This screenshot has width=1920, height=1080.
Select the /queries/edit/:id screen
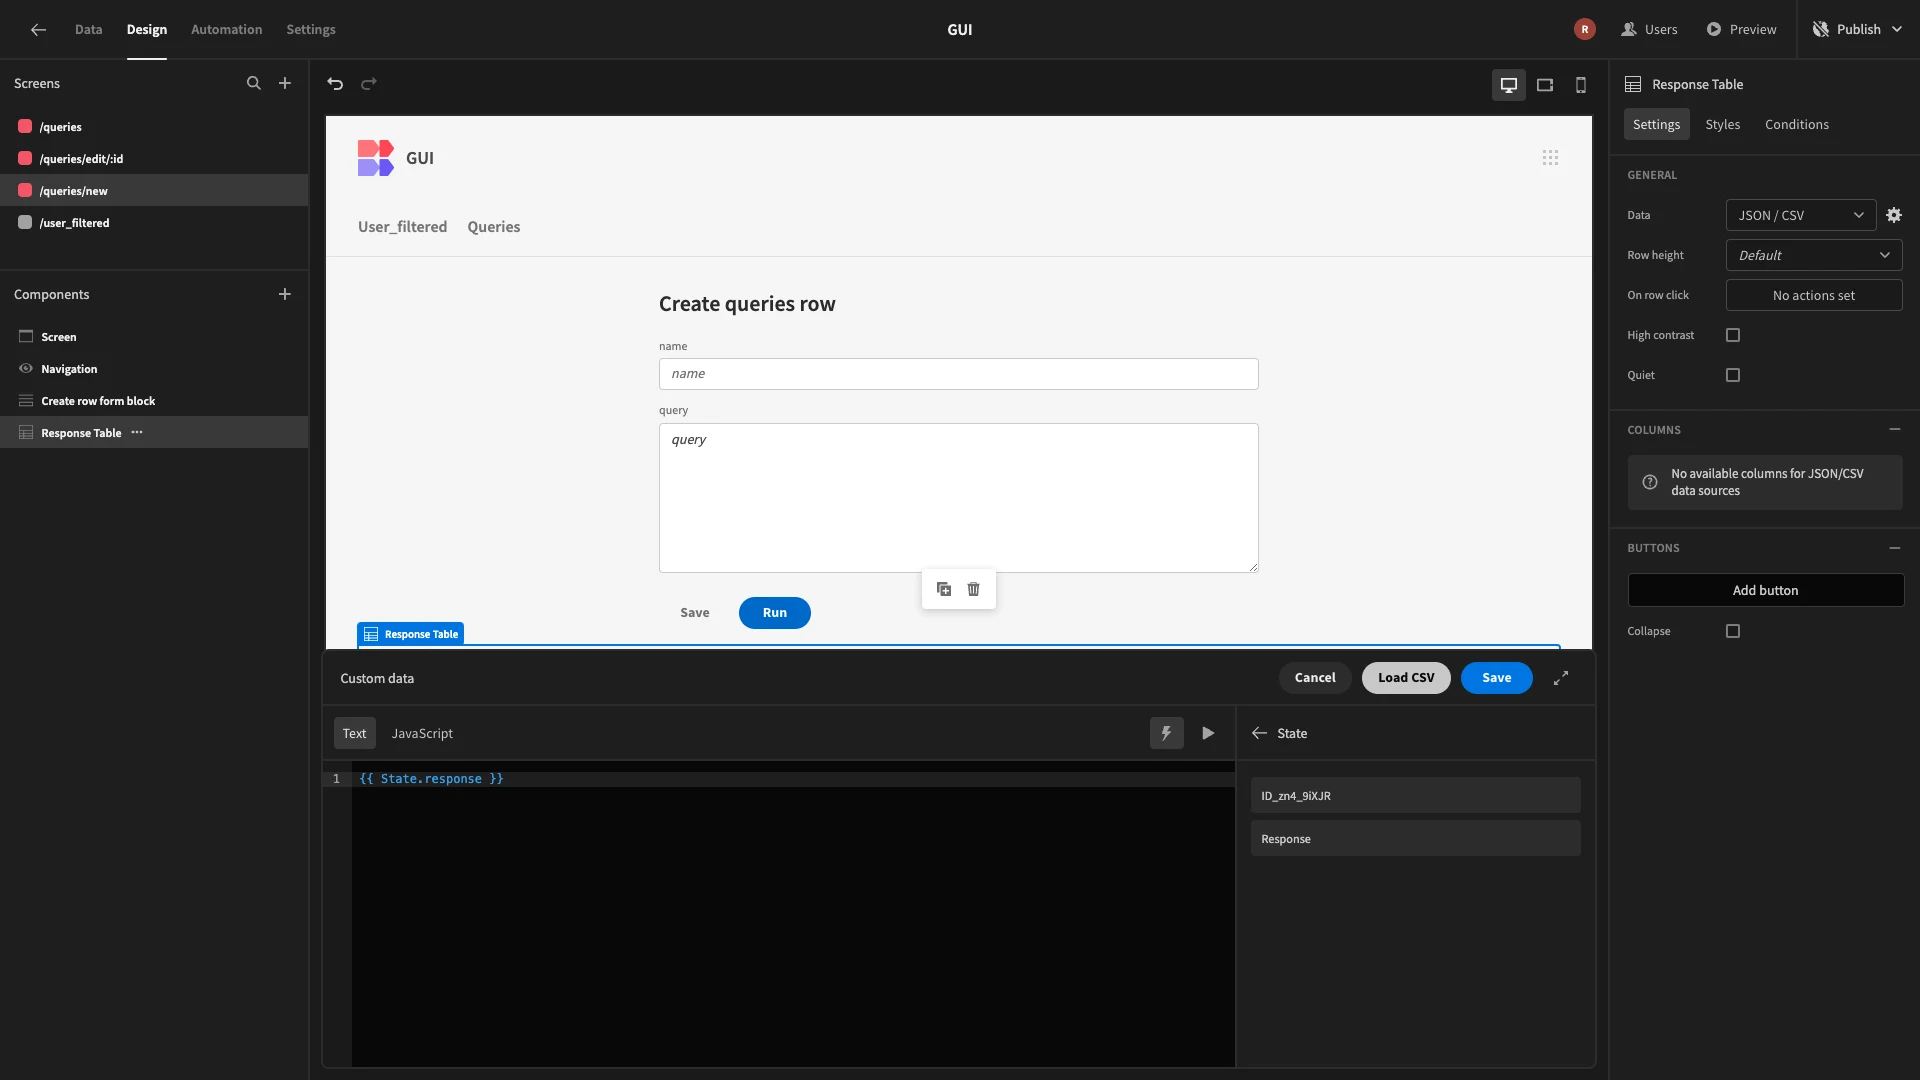tap(154, 159)
